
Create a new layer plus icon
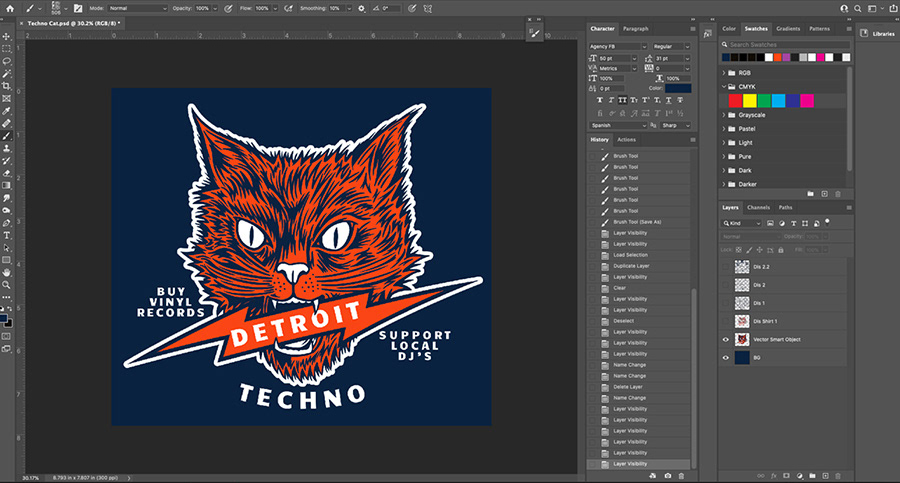(x=825, y=476)
